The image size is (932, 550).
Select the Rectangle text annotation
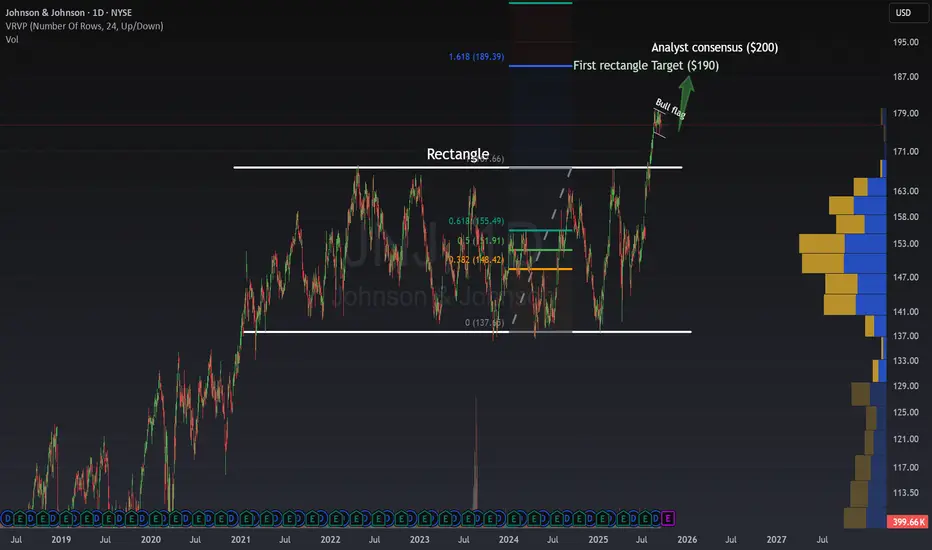[458, 154]
